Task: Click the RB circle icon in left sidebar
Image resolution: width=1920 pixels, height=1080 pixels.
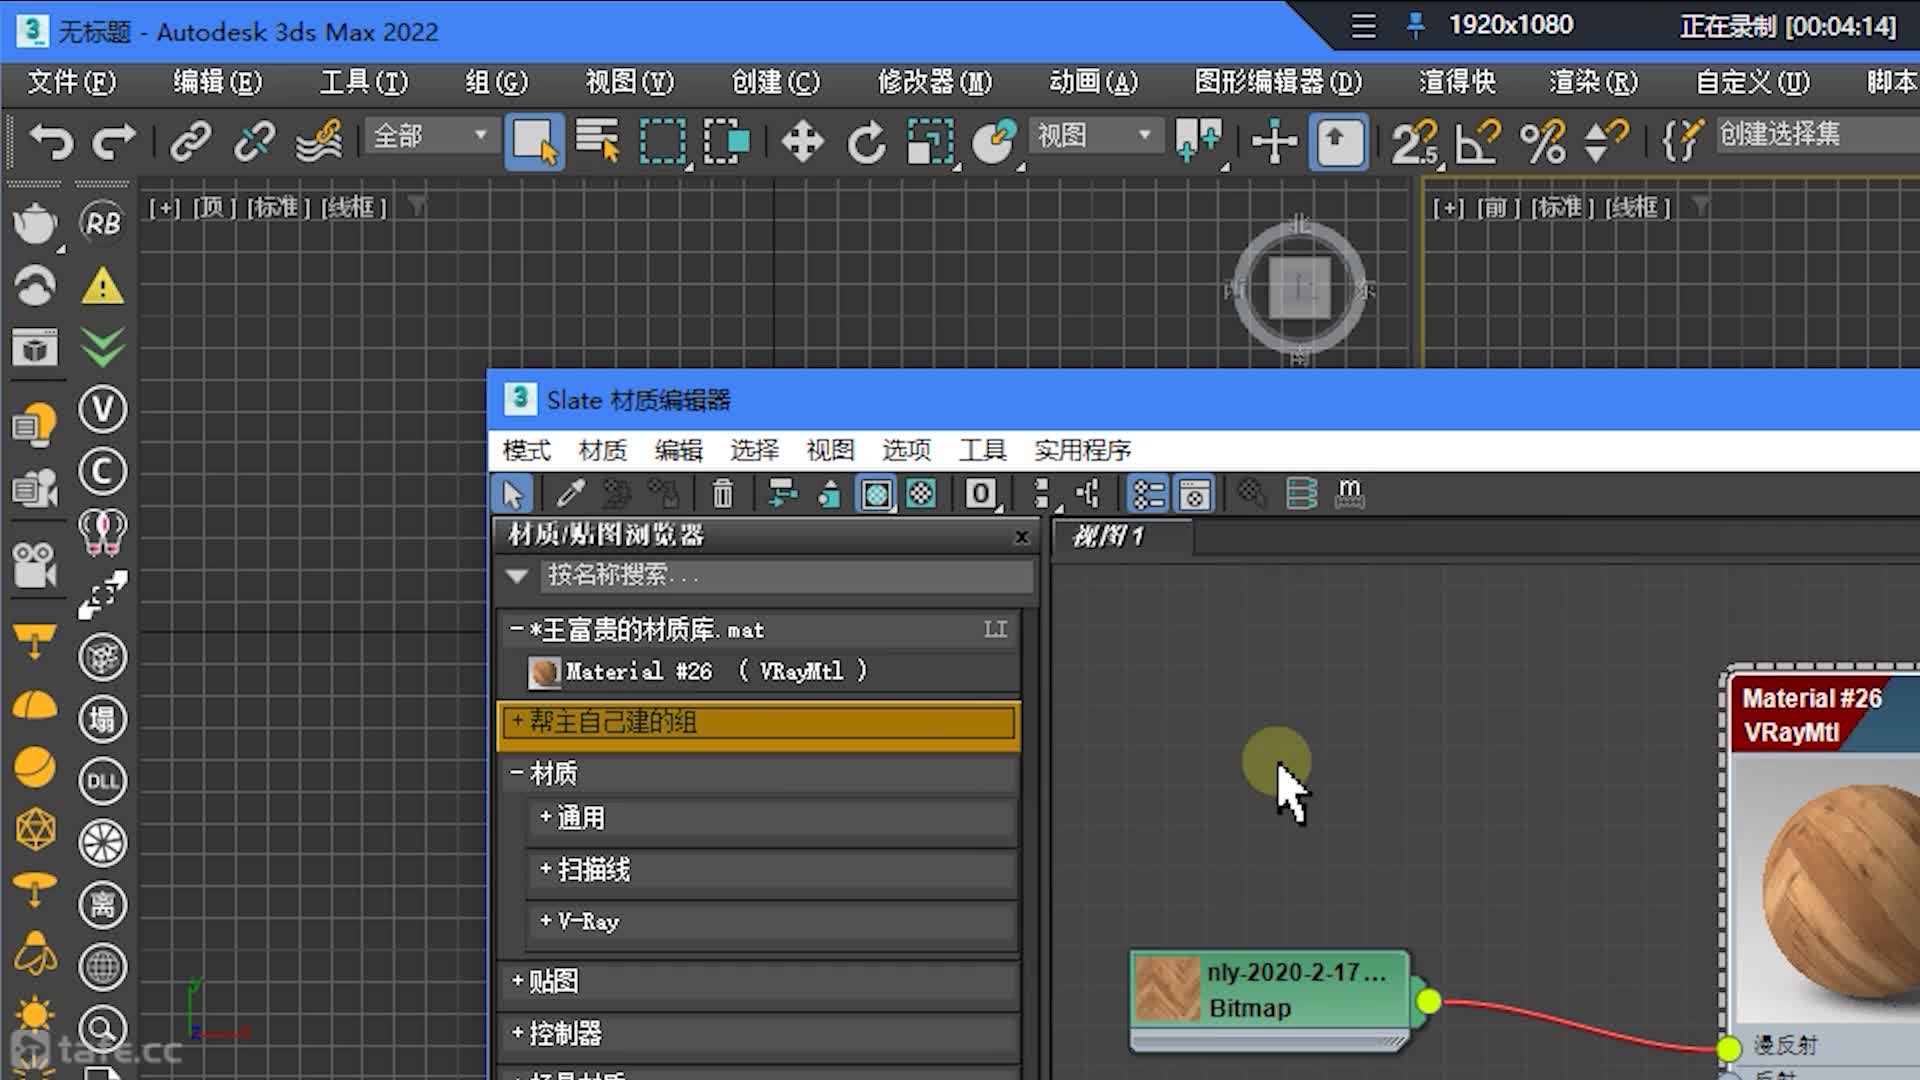Action: pos(102,223)
